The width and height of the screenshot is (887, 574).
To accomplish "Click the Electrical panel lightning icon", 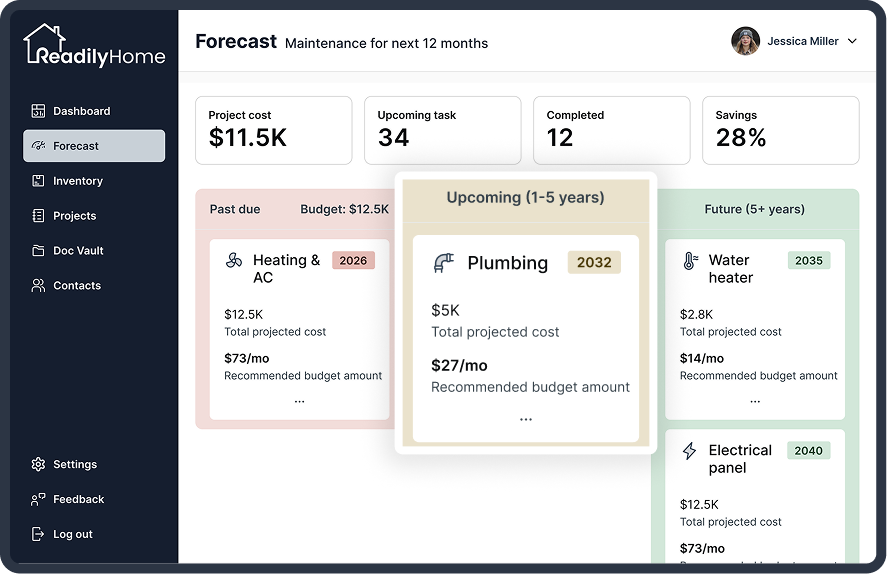I will pos(689,451).
